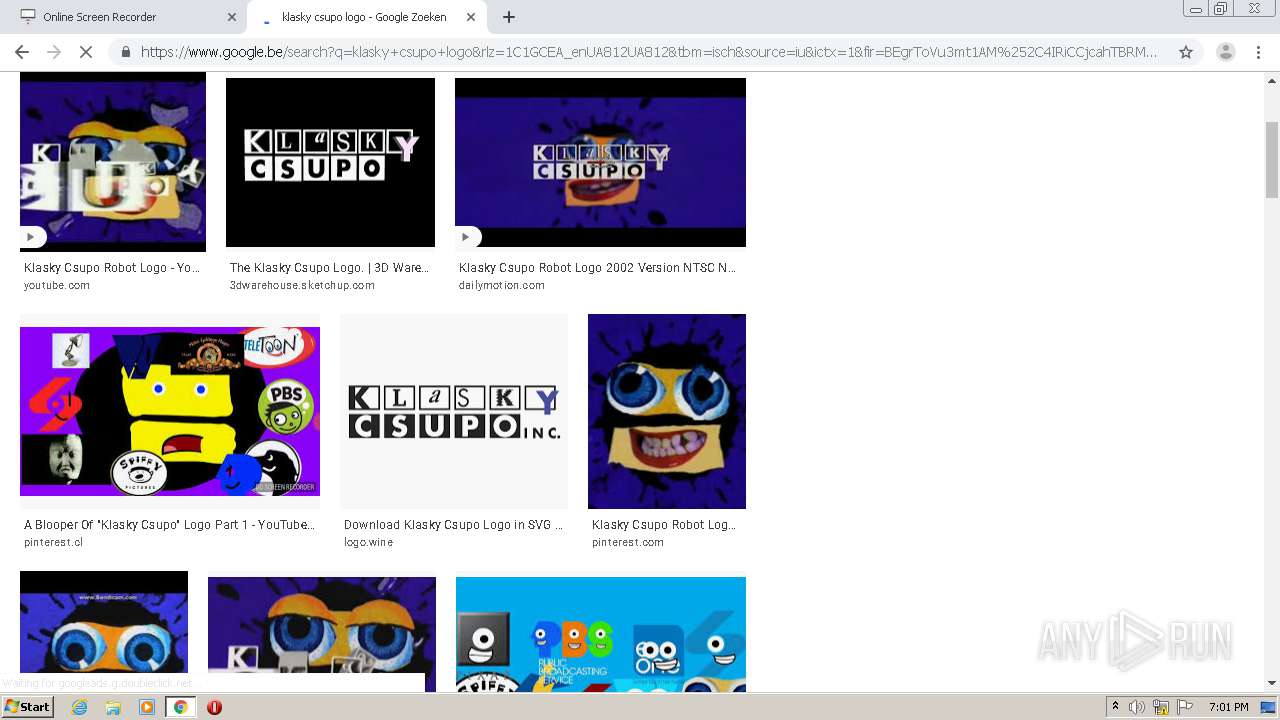The image size is (1280, 720).
Task: Click 'A Blooper Of Klasky Csupo Logo Part 1' title
Action: 169,525
